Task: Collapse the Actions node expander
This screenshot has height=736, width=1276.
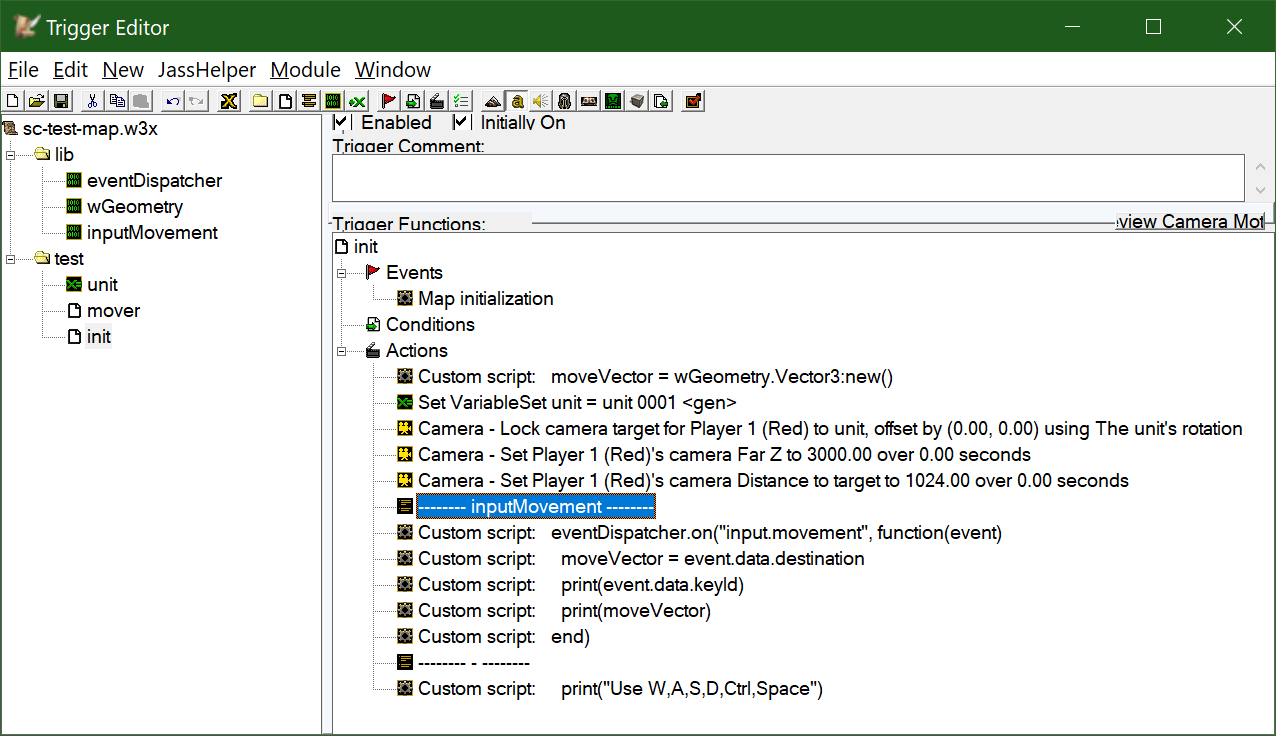Action: click(343, 351)
